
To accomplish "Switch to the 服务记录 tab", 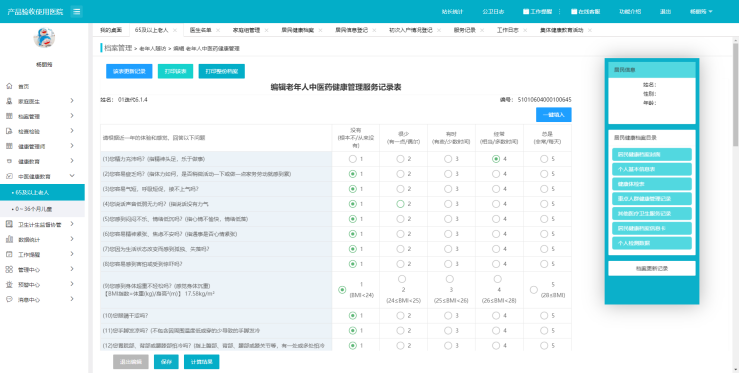I will 464,30.
